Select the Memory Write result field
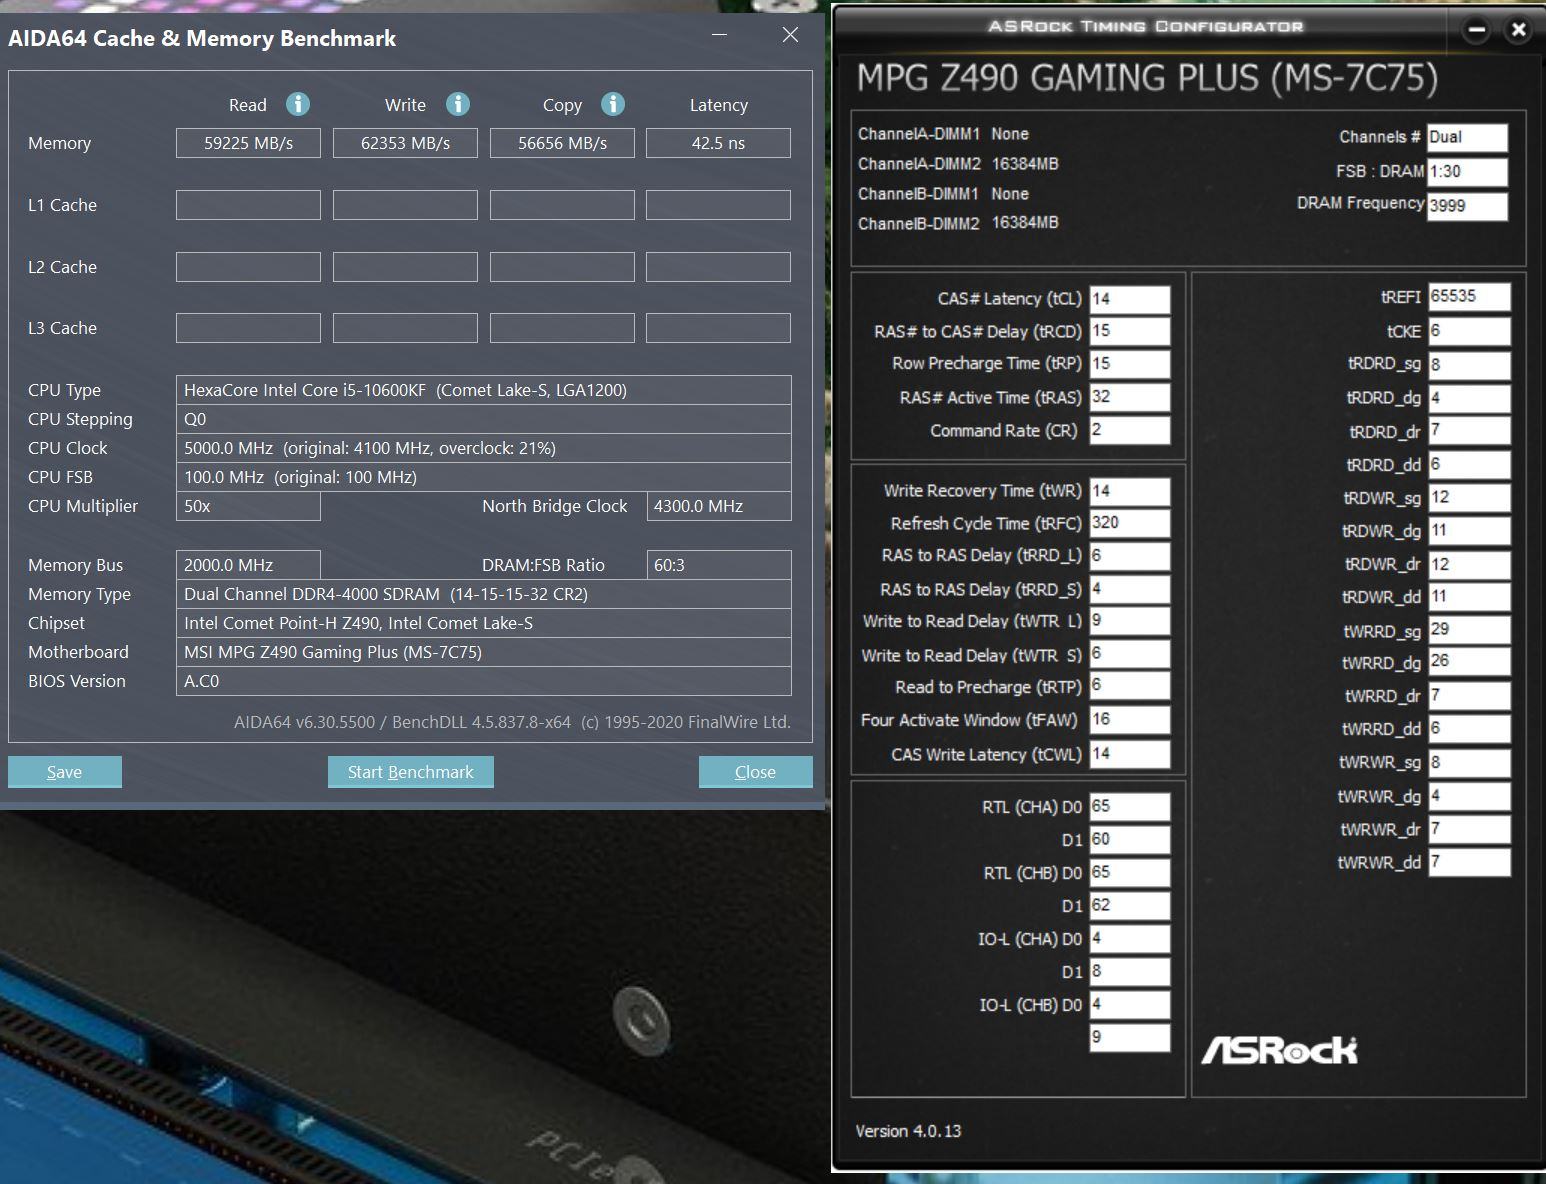Image resolution: width=1546 pixels, height=1184 pixels. pos(405,143)
